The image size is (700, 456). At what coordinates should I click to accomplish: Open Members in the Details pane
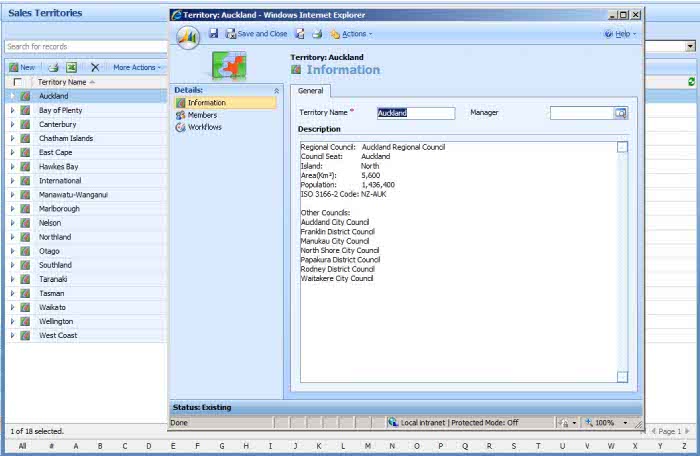tap(201, 115)
